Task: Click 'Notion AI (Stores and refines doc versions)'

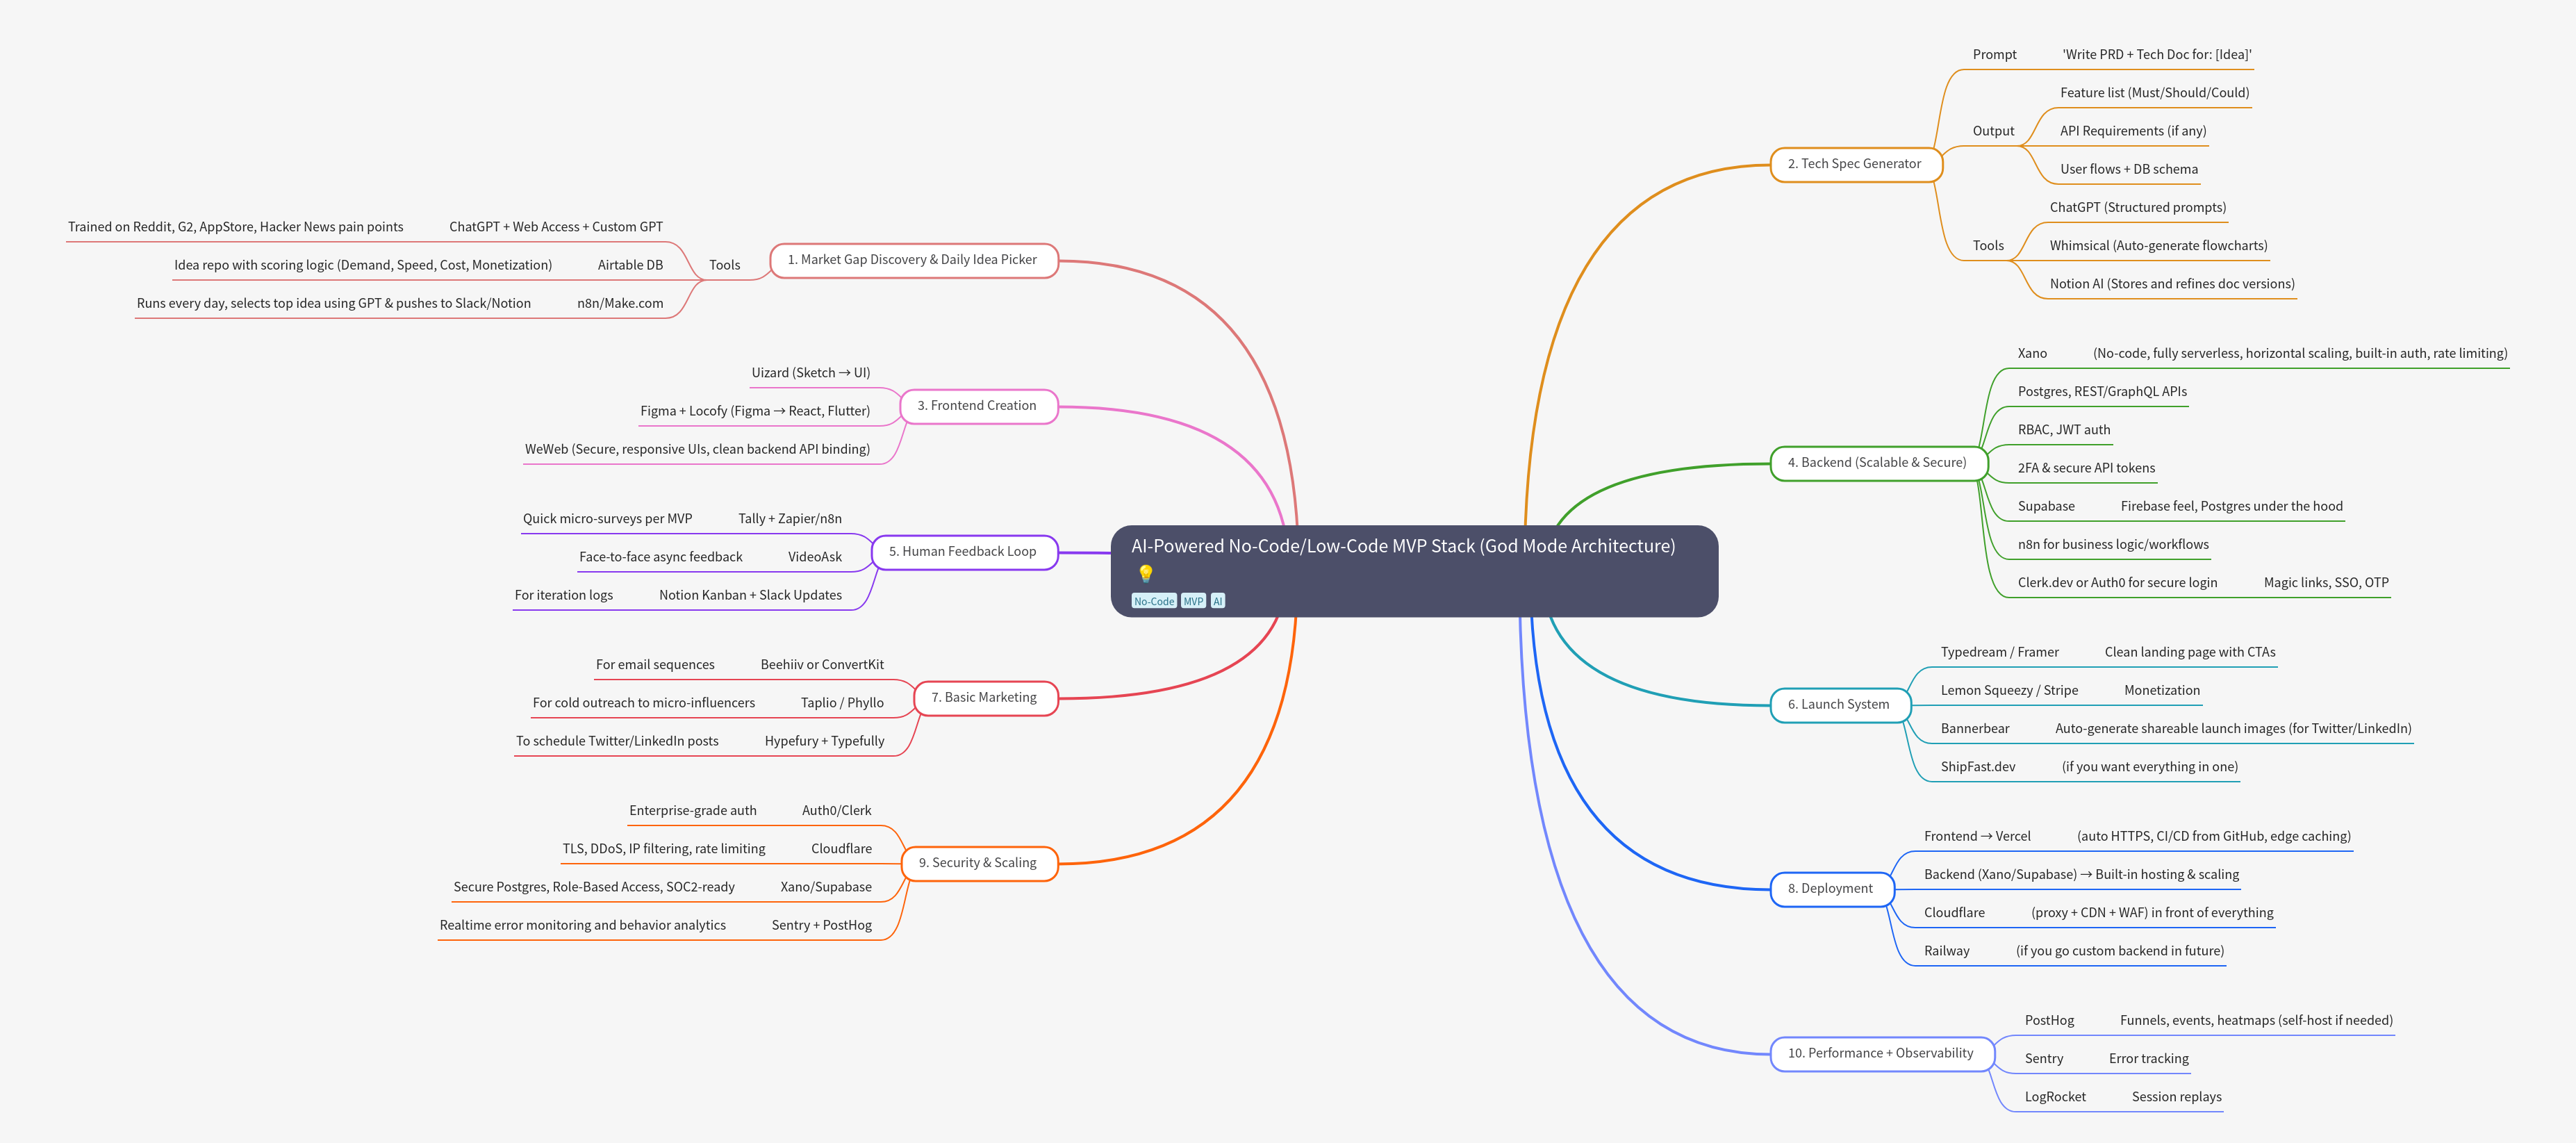Action: tap(2172, 284)
